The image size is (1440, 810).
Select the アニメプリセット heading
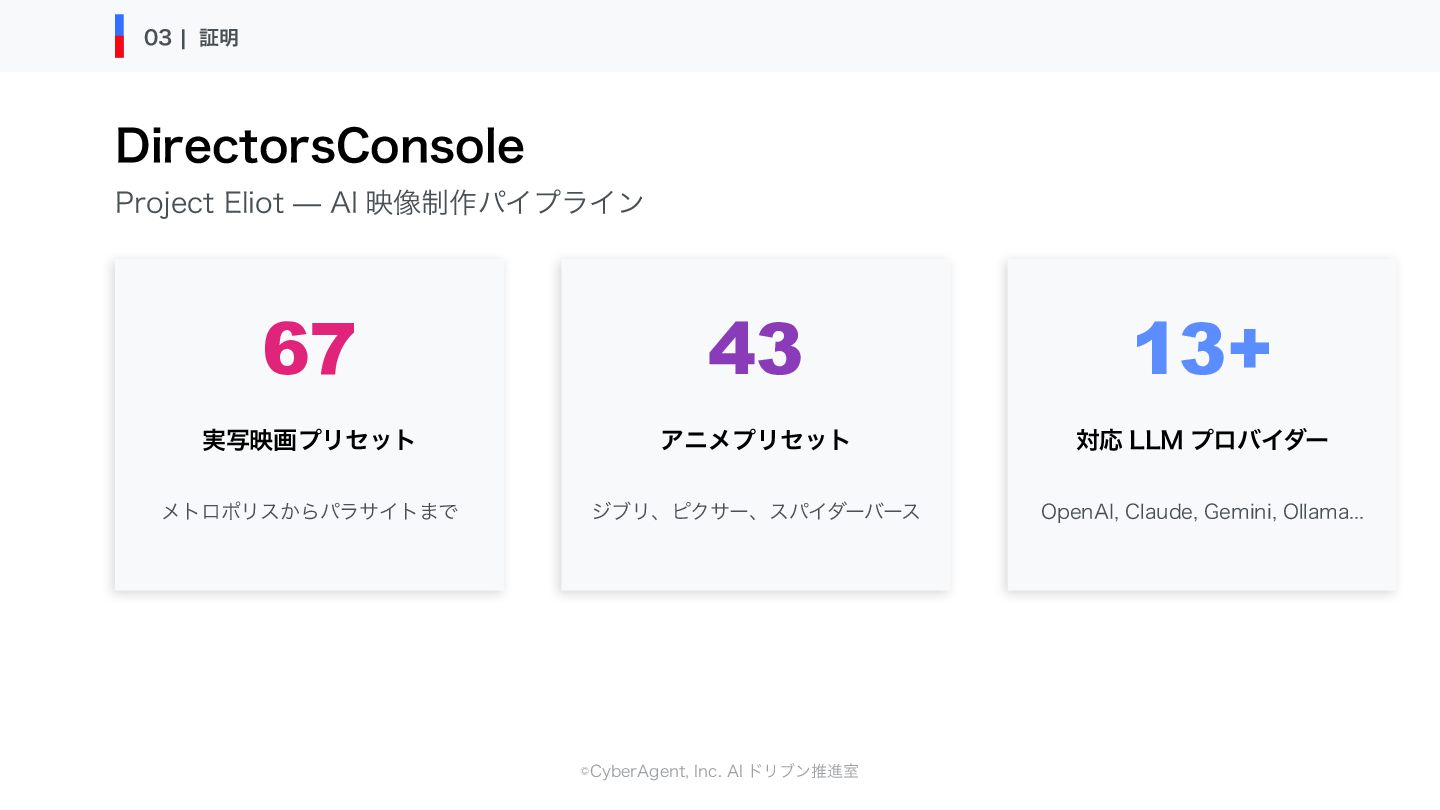tap(755, 440)
